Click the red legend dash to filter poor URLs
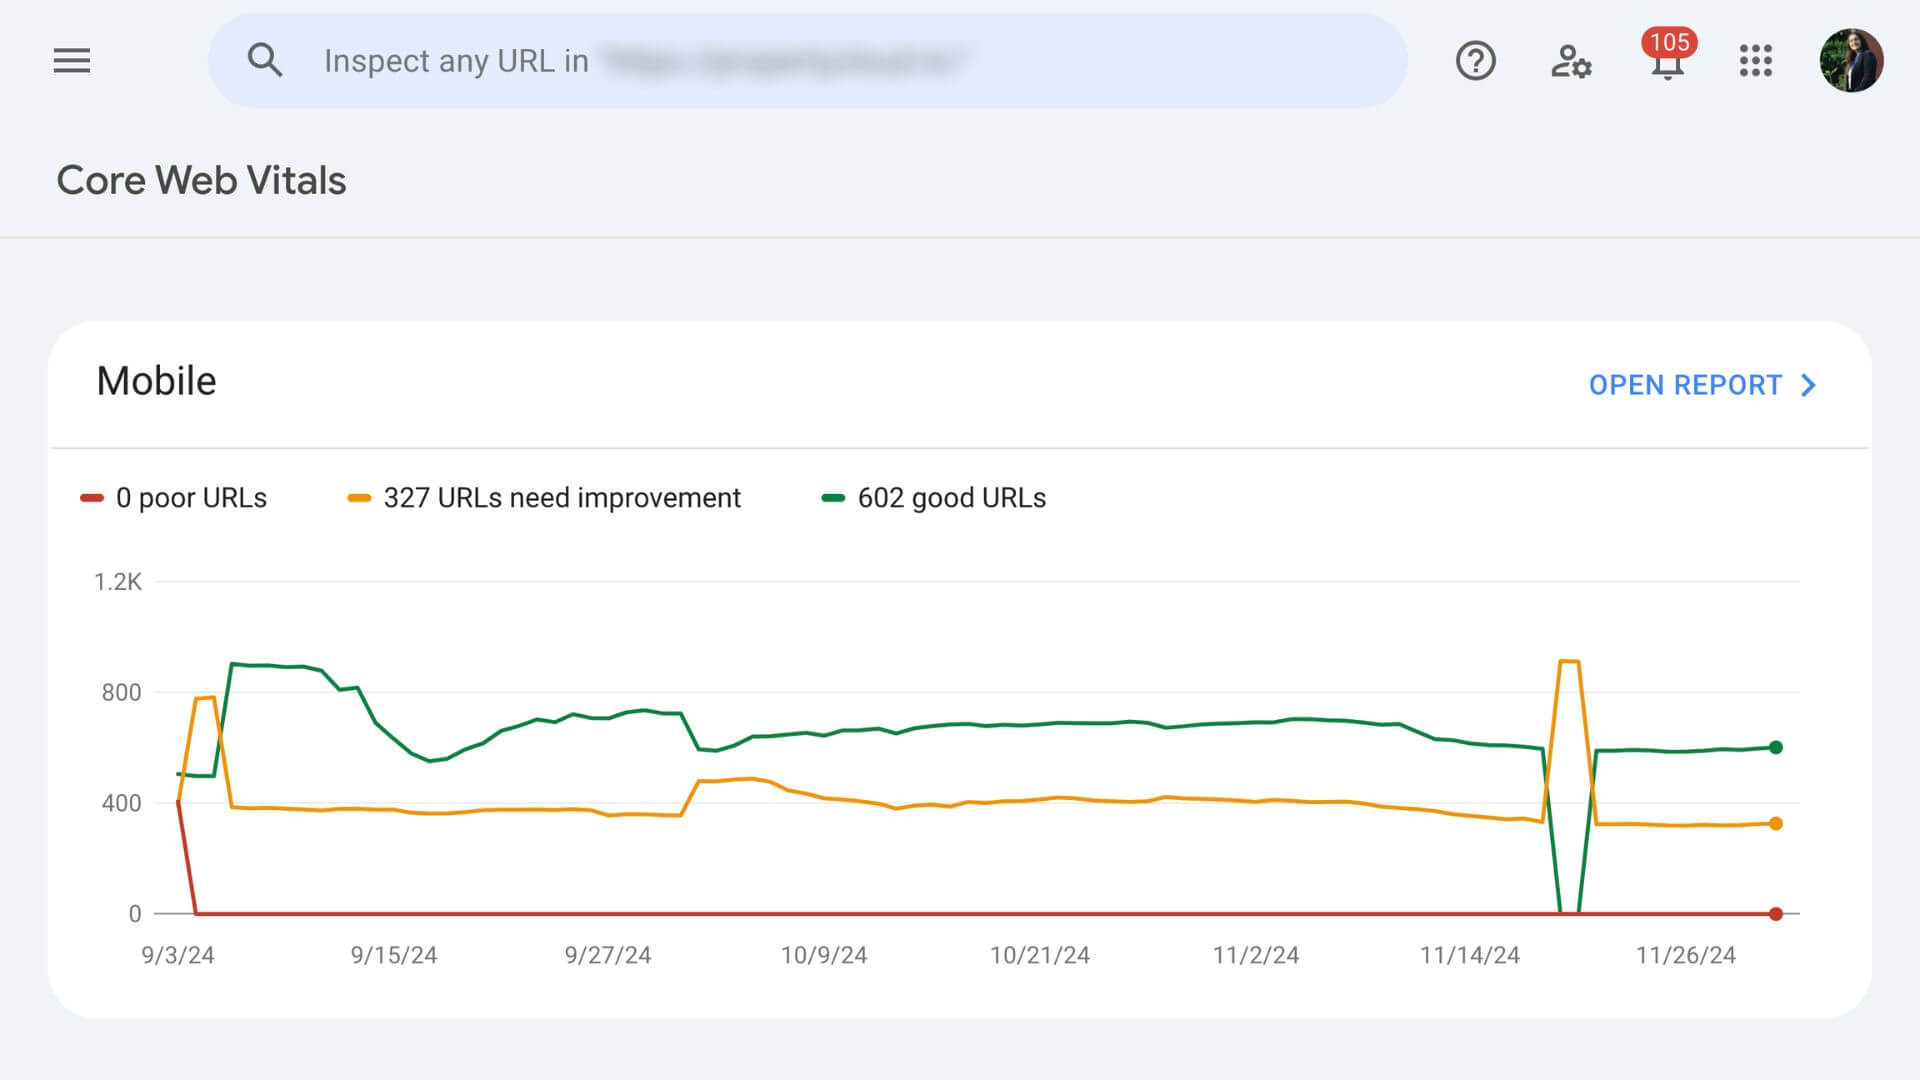The width and height of the screenshot is (1920, 1080). coord(90,496)
